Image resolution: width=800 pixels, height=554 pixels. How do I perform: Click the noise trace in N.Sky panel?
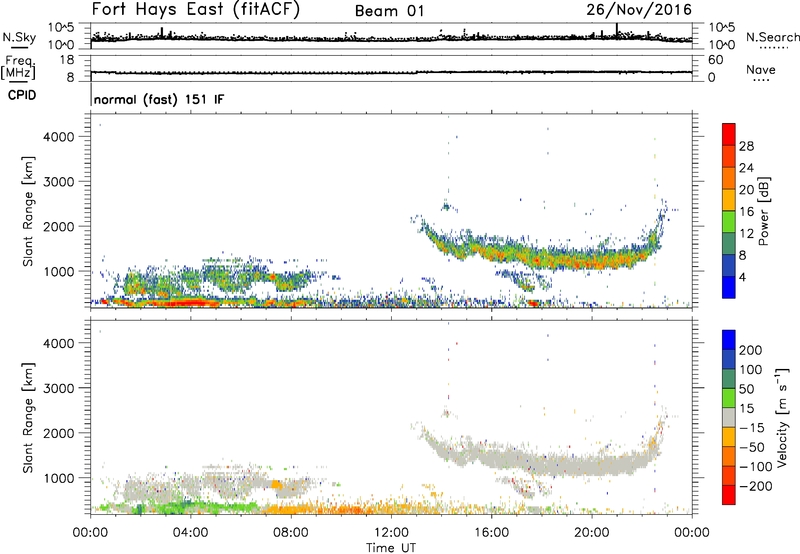coord(391,38)
